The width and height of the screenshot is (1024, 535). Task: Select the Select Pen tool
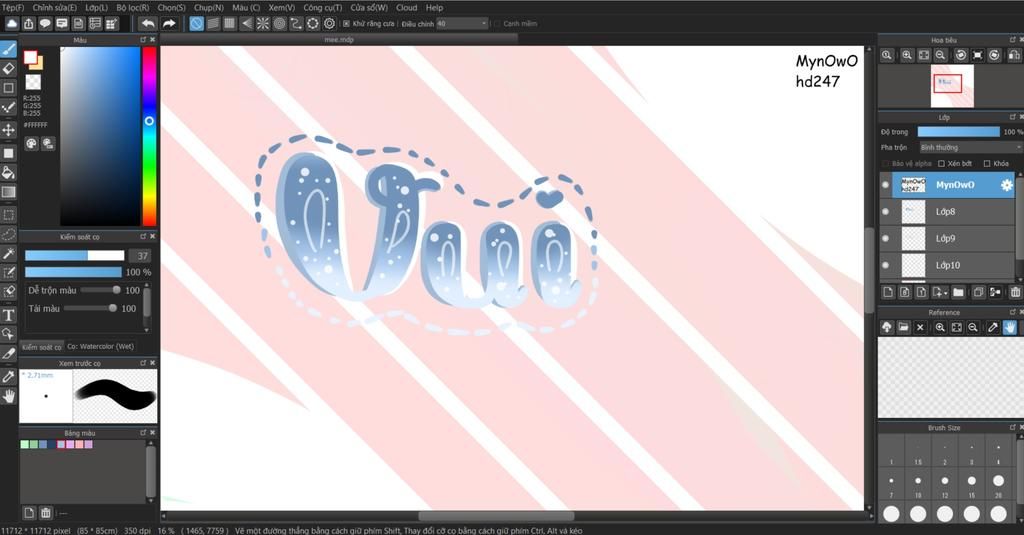point(8,272)
